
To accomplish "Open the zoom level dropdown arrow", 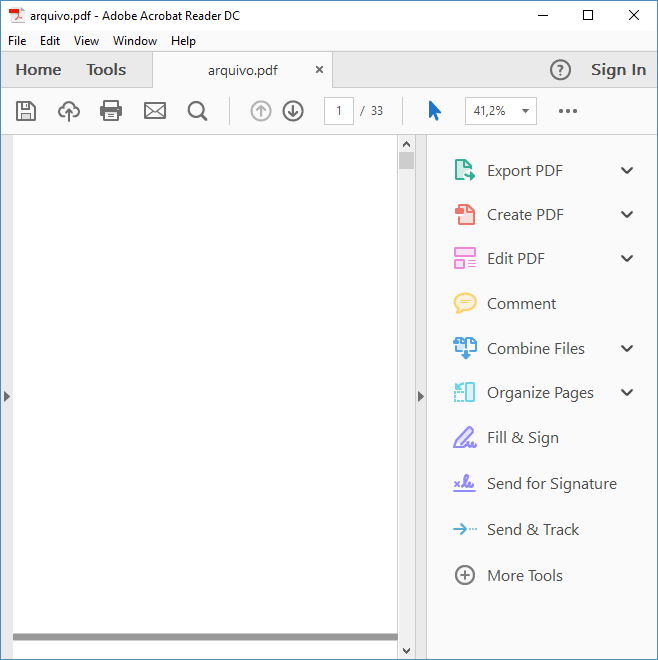I will [525, 111].
